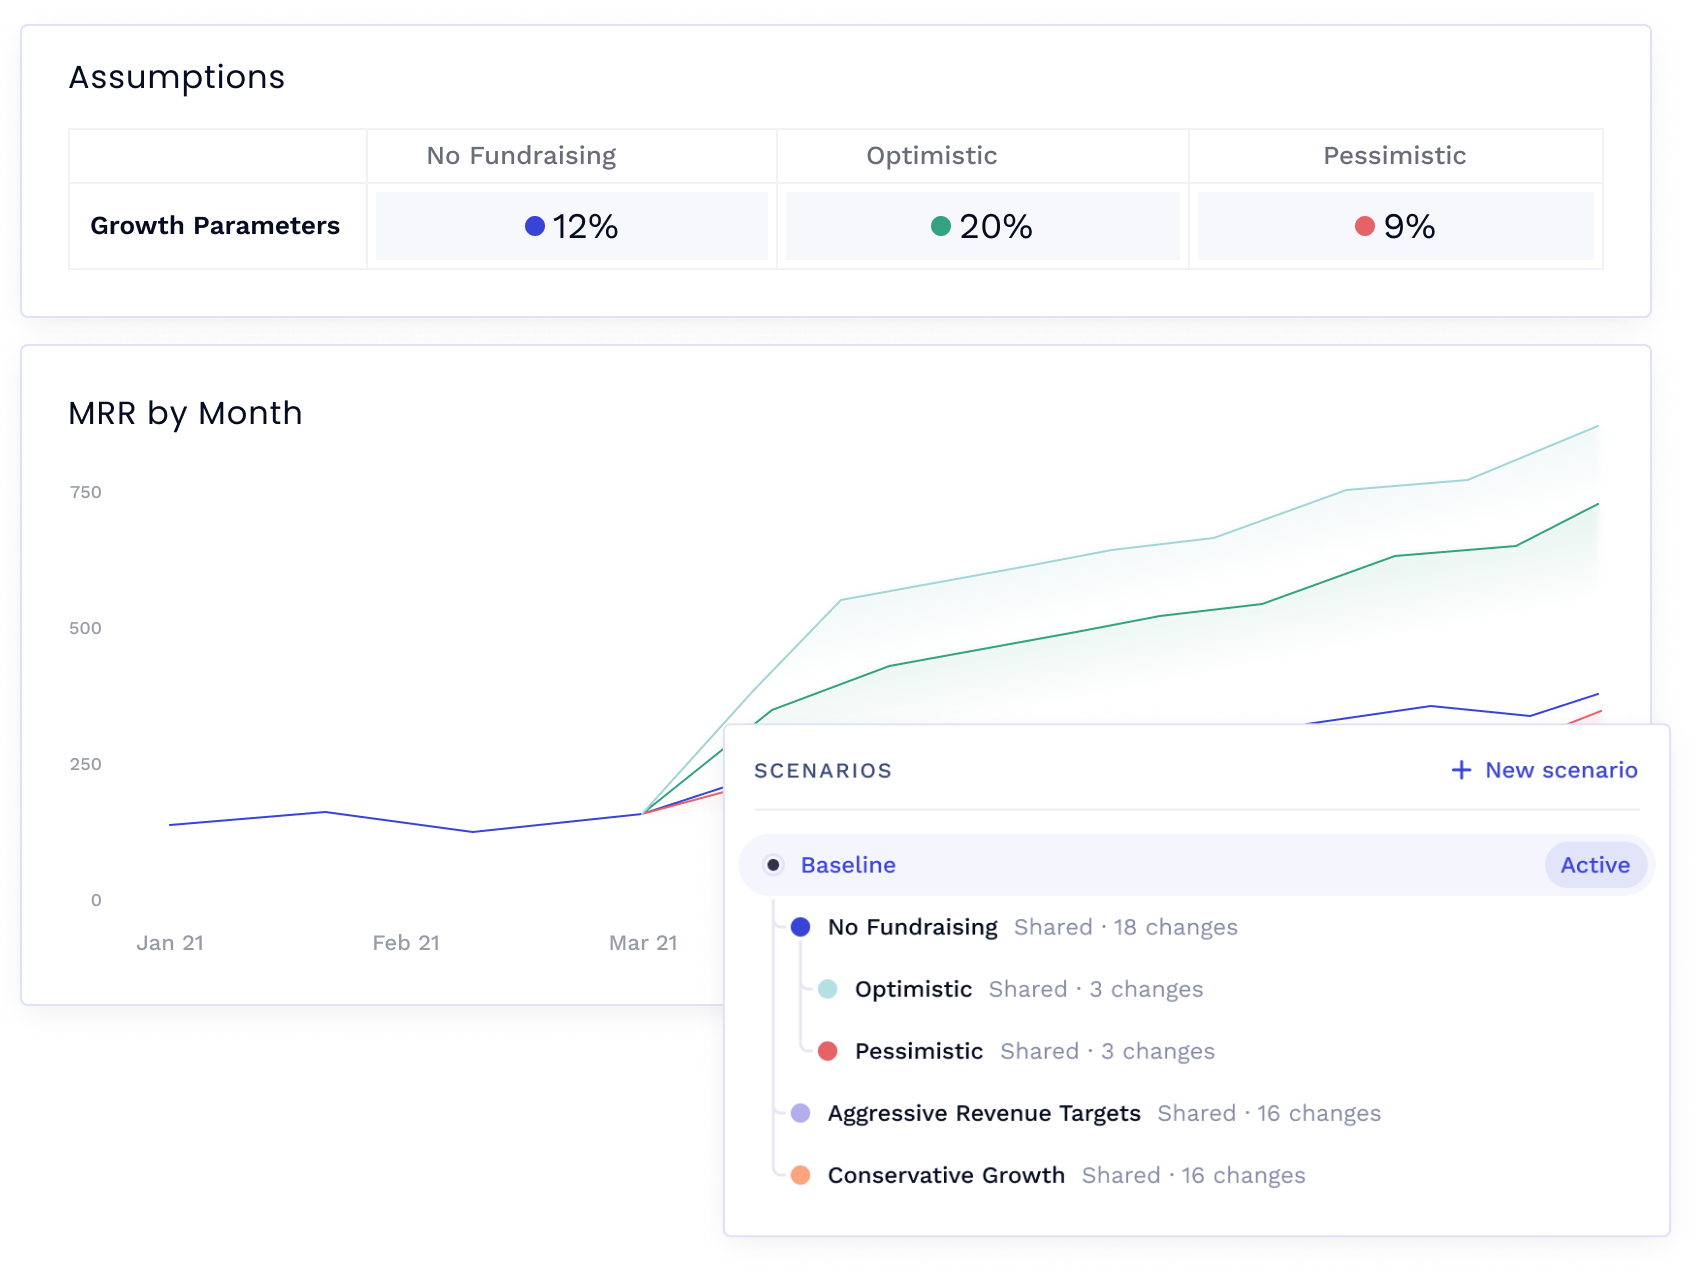Click the Growth Parameters row label
Image resolution: width=1700 pixels, height=1274 pixels.
point(215,226)
